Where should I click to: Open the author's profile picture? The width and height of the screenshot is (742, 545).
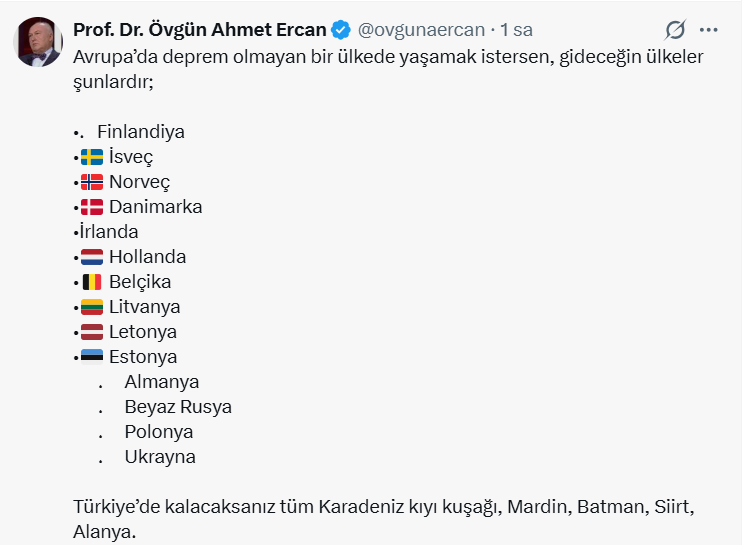pos(38,42)
